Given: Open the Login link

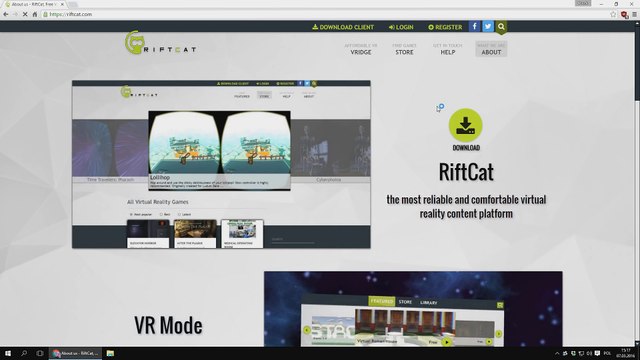Looking at the screenshot, I should (x=401, y=27).
